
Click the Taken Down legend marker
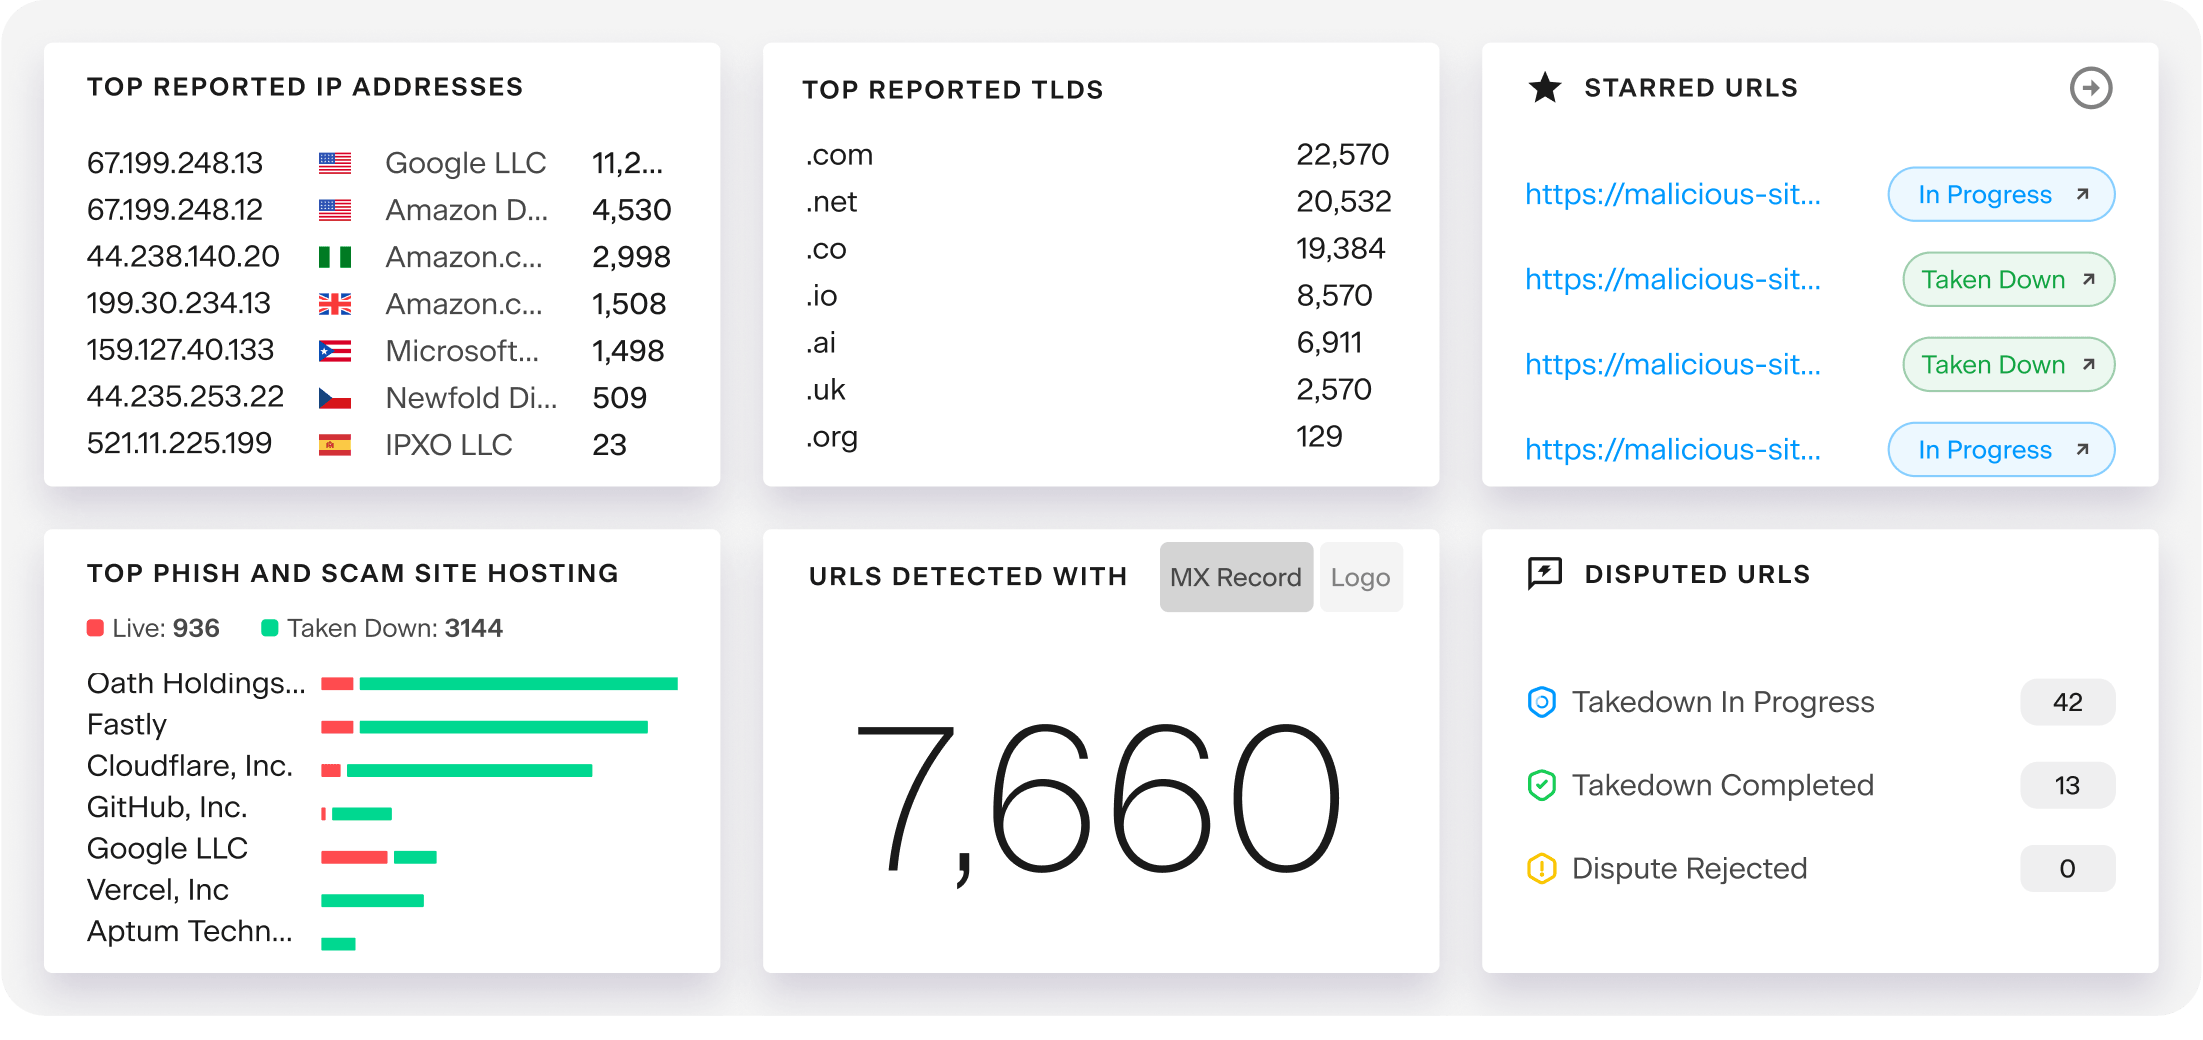[270, 627]
